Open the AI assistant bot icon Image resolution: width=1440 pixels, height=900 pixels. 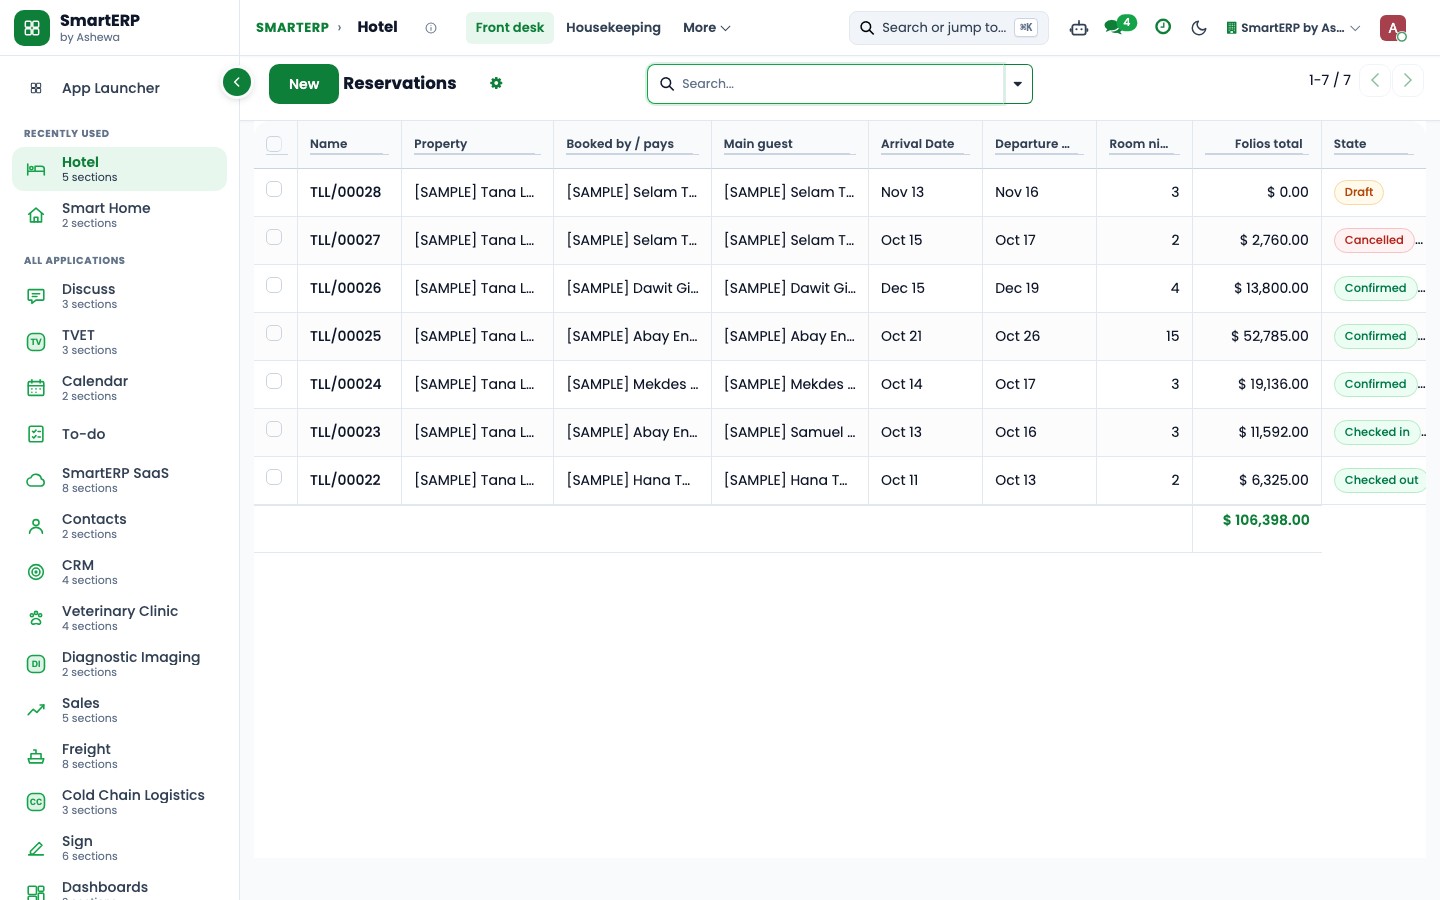[x=1079, y=28]
